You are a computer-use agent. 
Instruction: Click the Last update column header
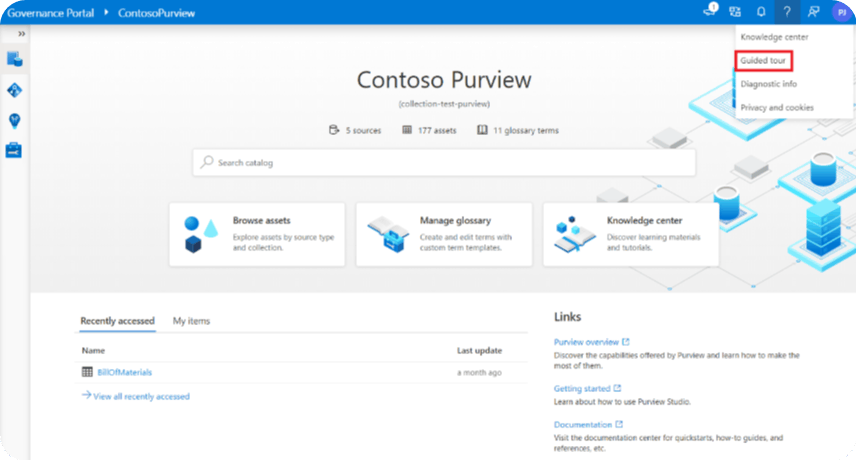pos(479,351)
